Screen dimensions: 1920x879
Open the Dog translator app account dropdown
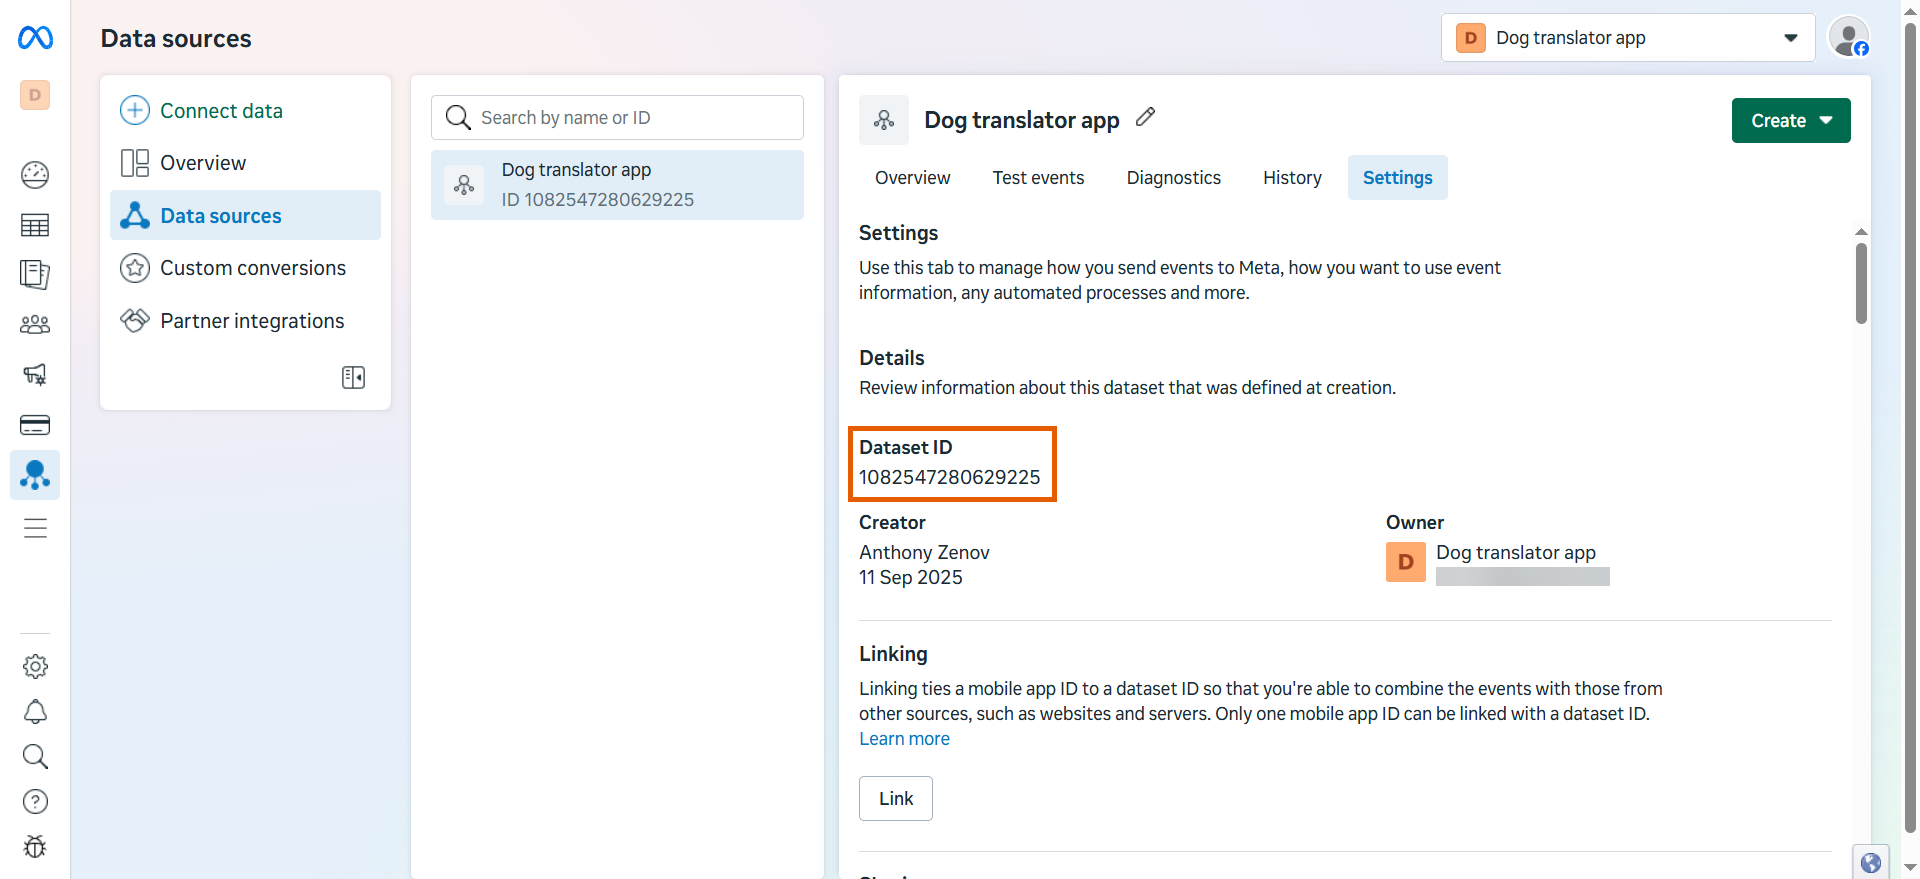pyautogui.click(x=1628, y=38)
